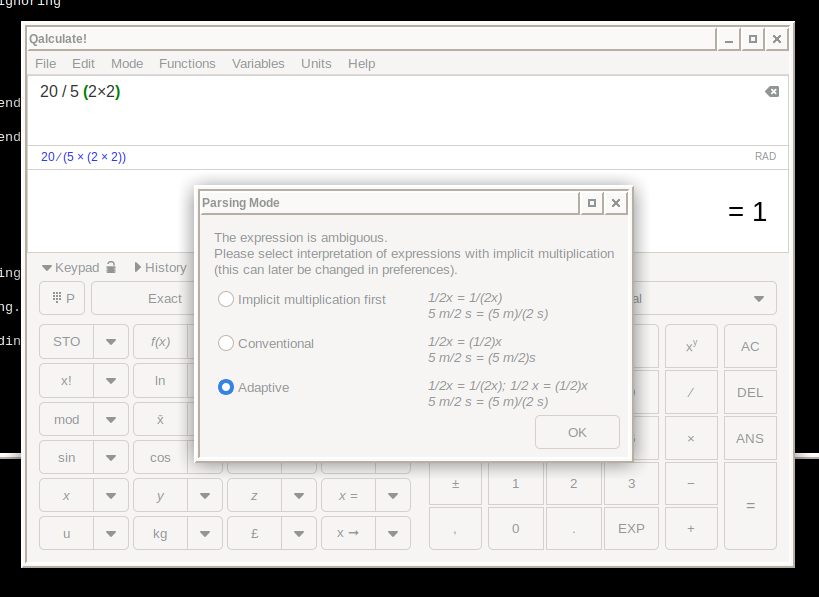
Task: Open the STO button dropdown arrow
Action: [x=111, y=342]
